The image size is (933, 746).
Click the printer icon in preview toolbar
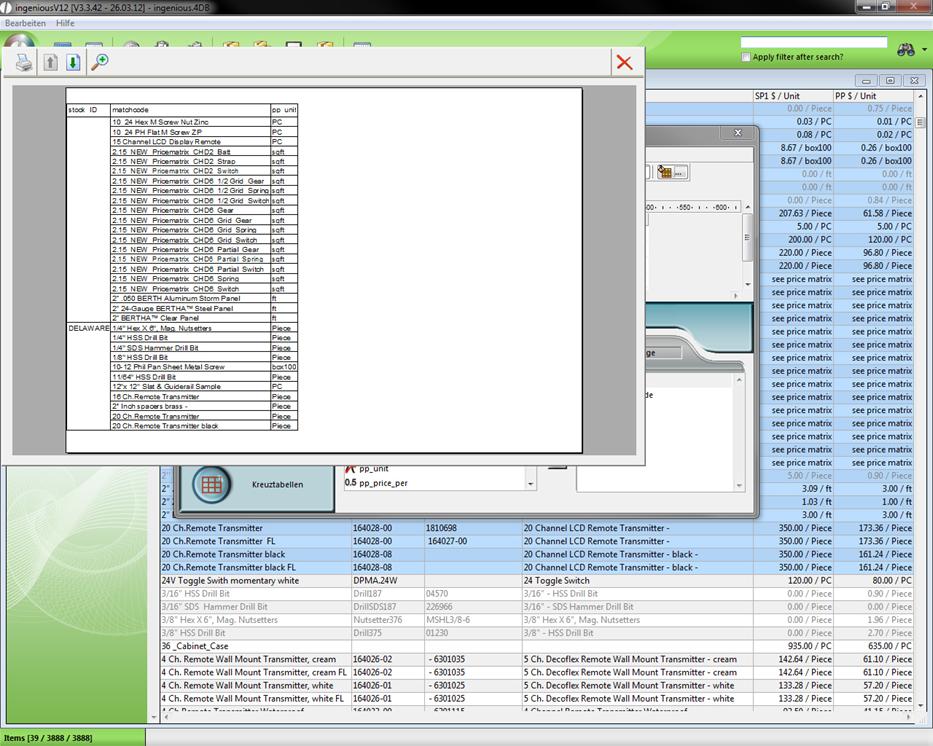tap(23, 62)
